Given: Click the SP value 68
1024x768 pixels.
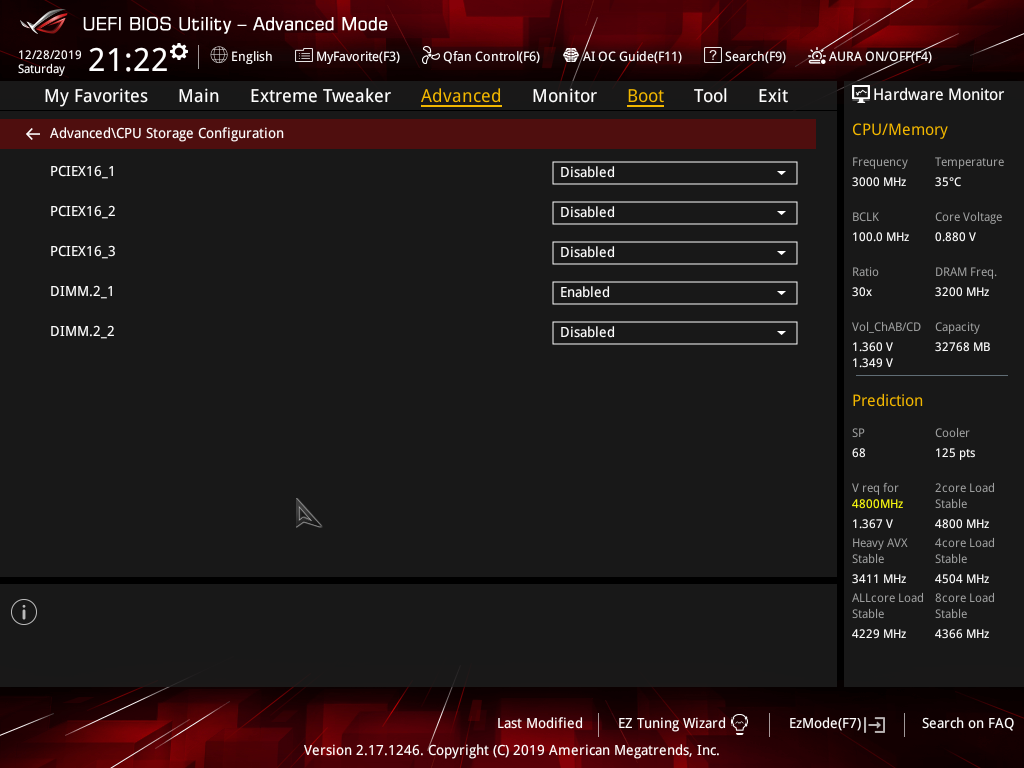Looking at the screenshot, I should [858, 453].
